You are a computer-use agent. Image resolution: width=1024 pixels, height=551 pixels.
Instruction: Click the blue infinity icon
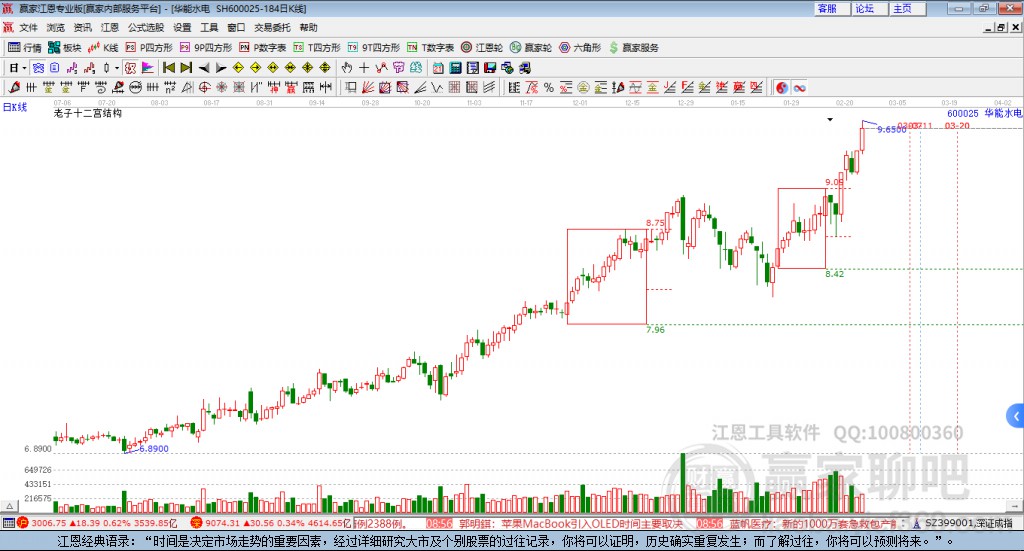[x=799, y=87]
